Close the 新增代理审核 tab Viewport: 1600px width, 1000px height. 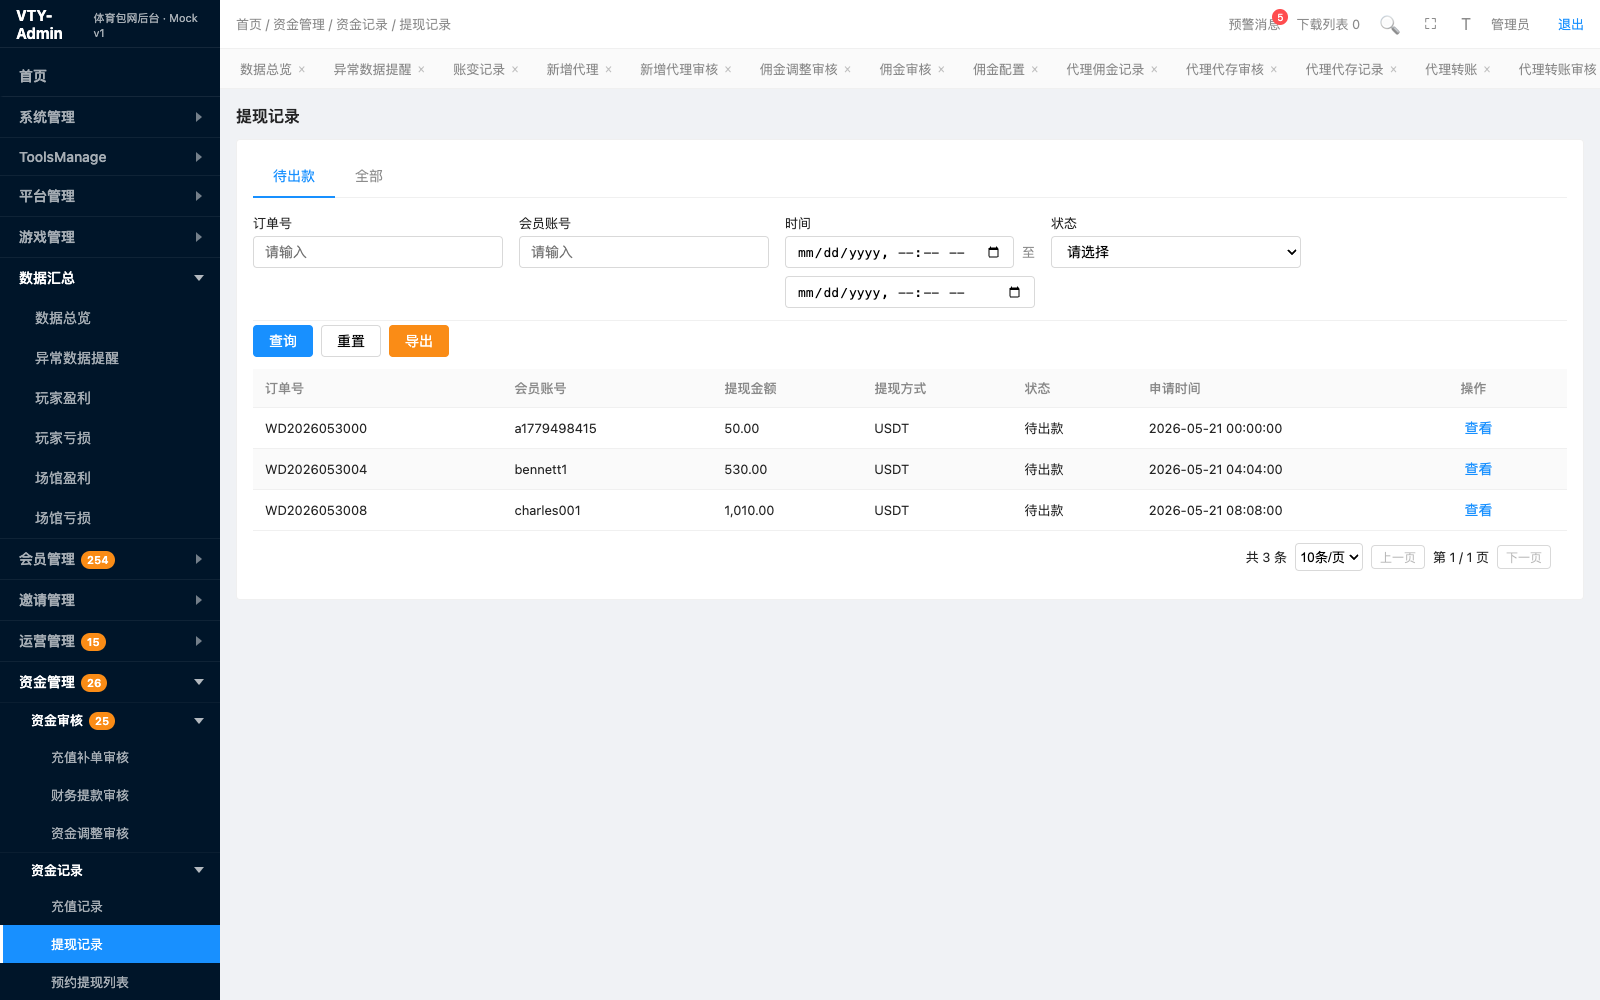728,69
